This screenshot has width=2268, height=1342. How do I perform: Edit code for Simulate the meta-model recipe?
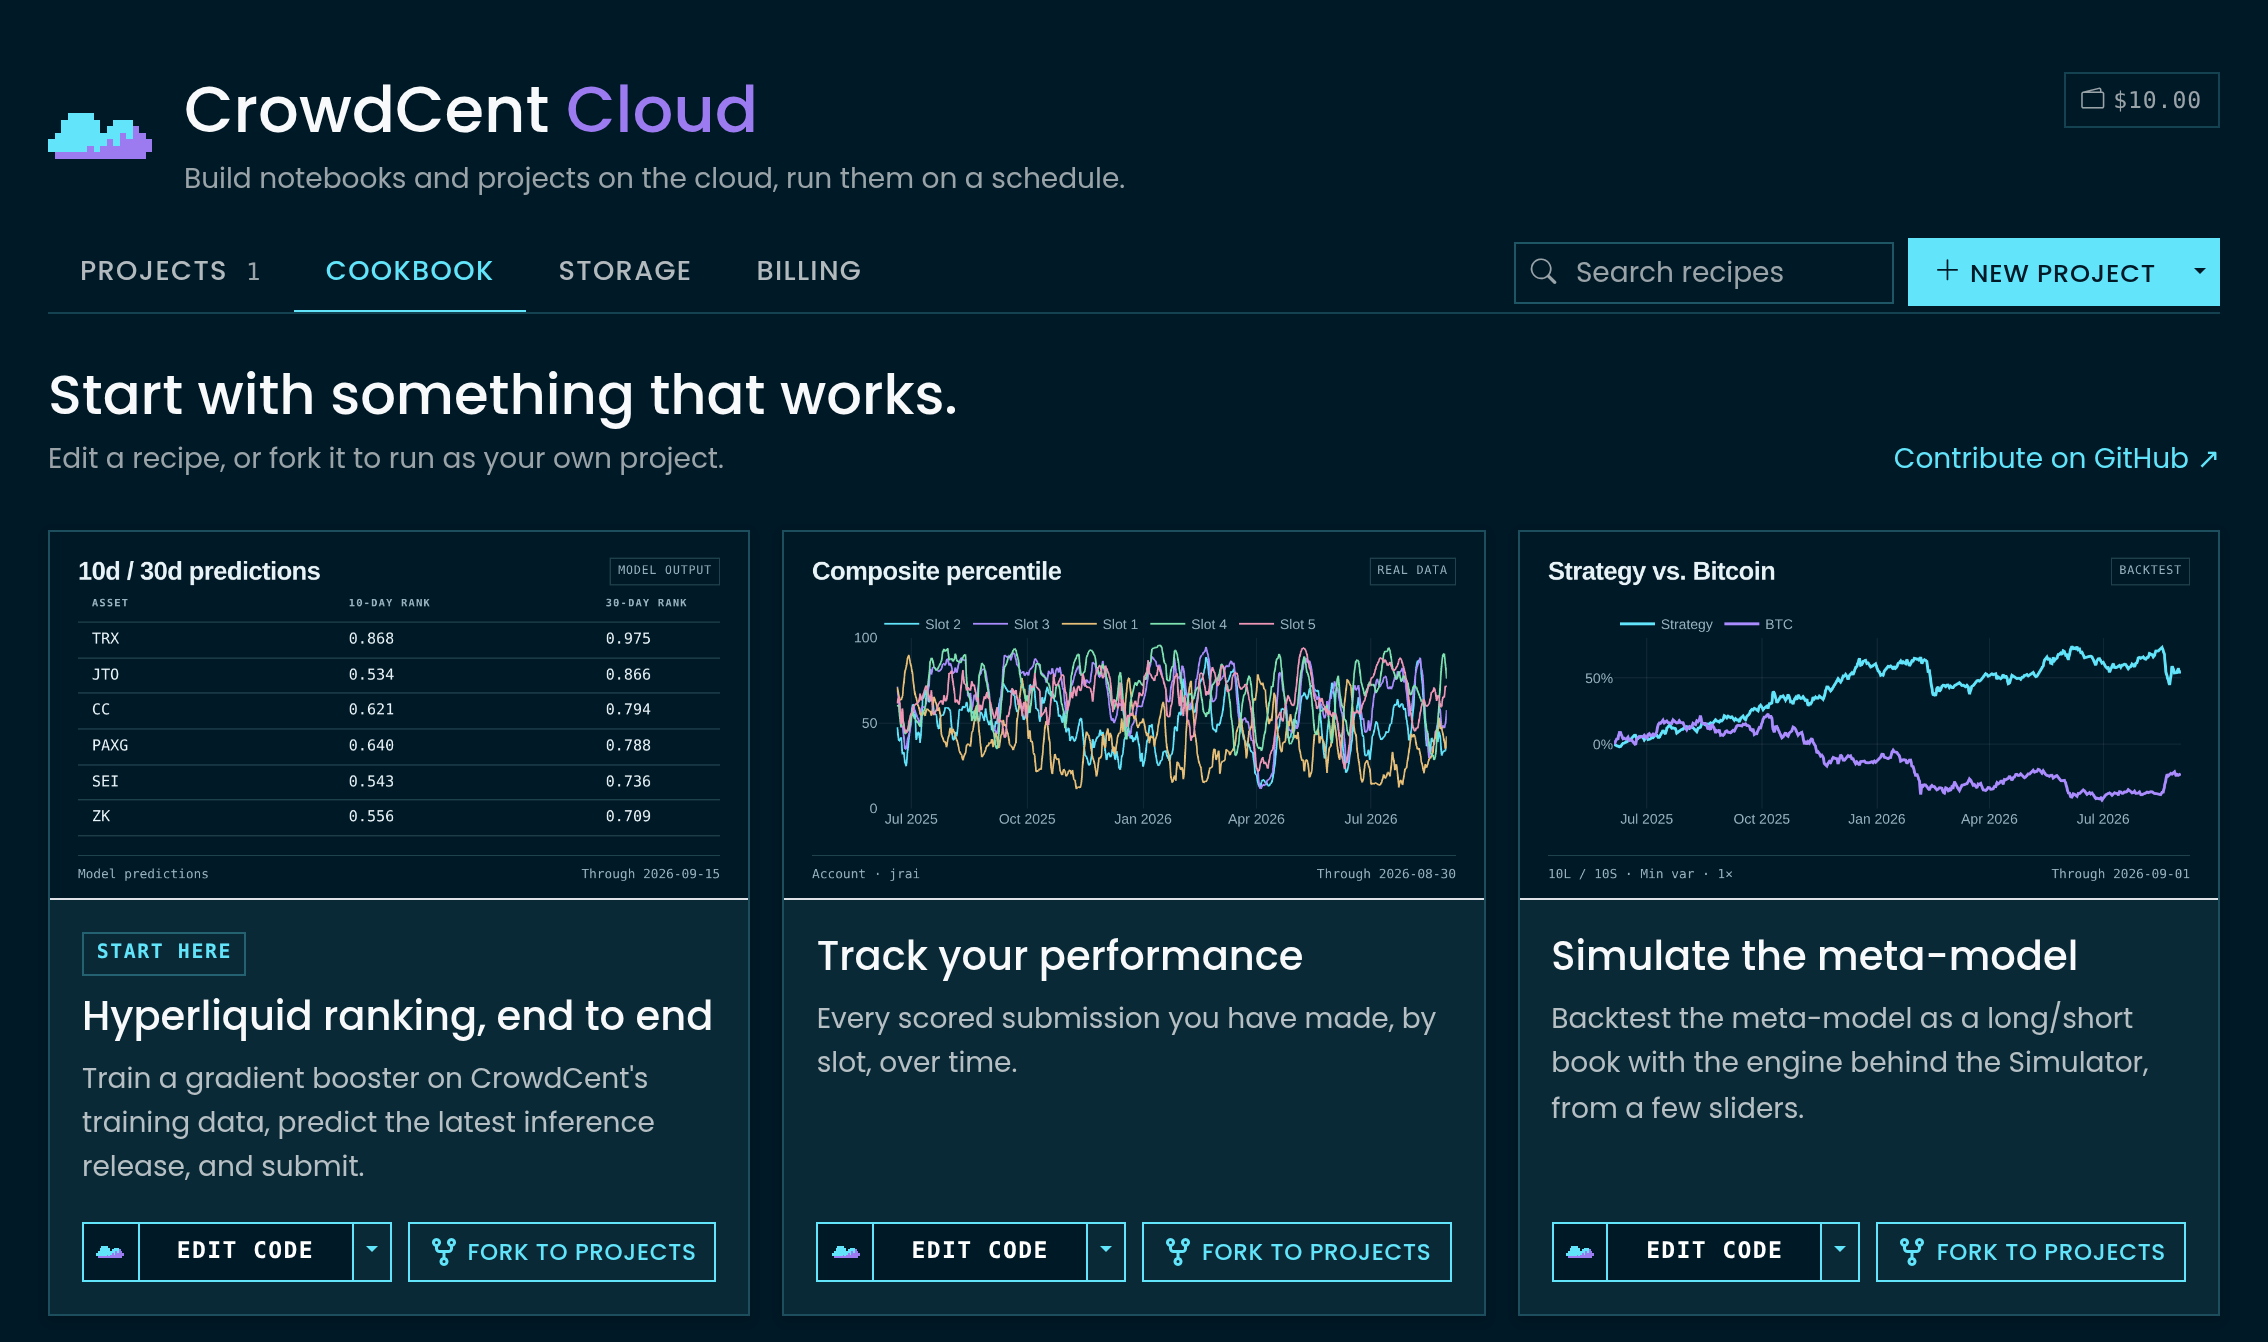point(1714,1252)
